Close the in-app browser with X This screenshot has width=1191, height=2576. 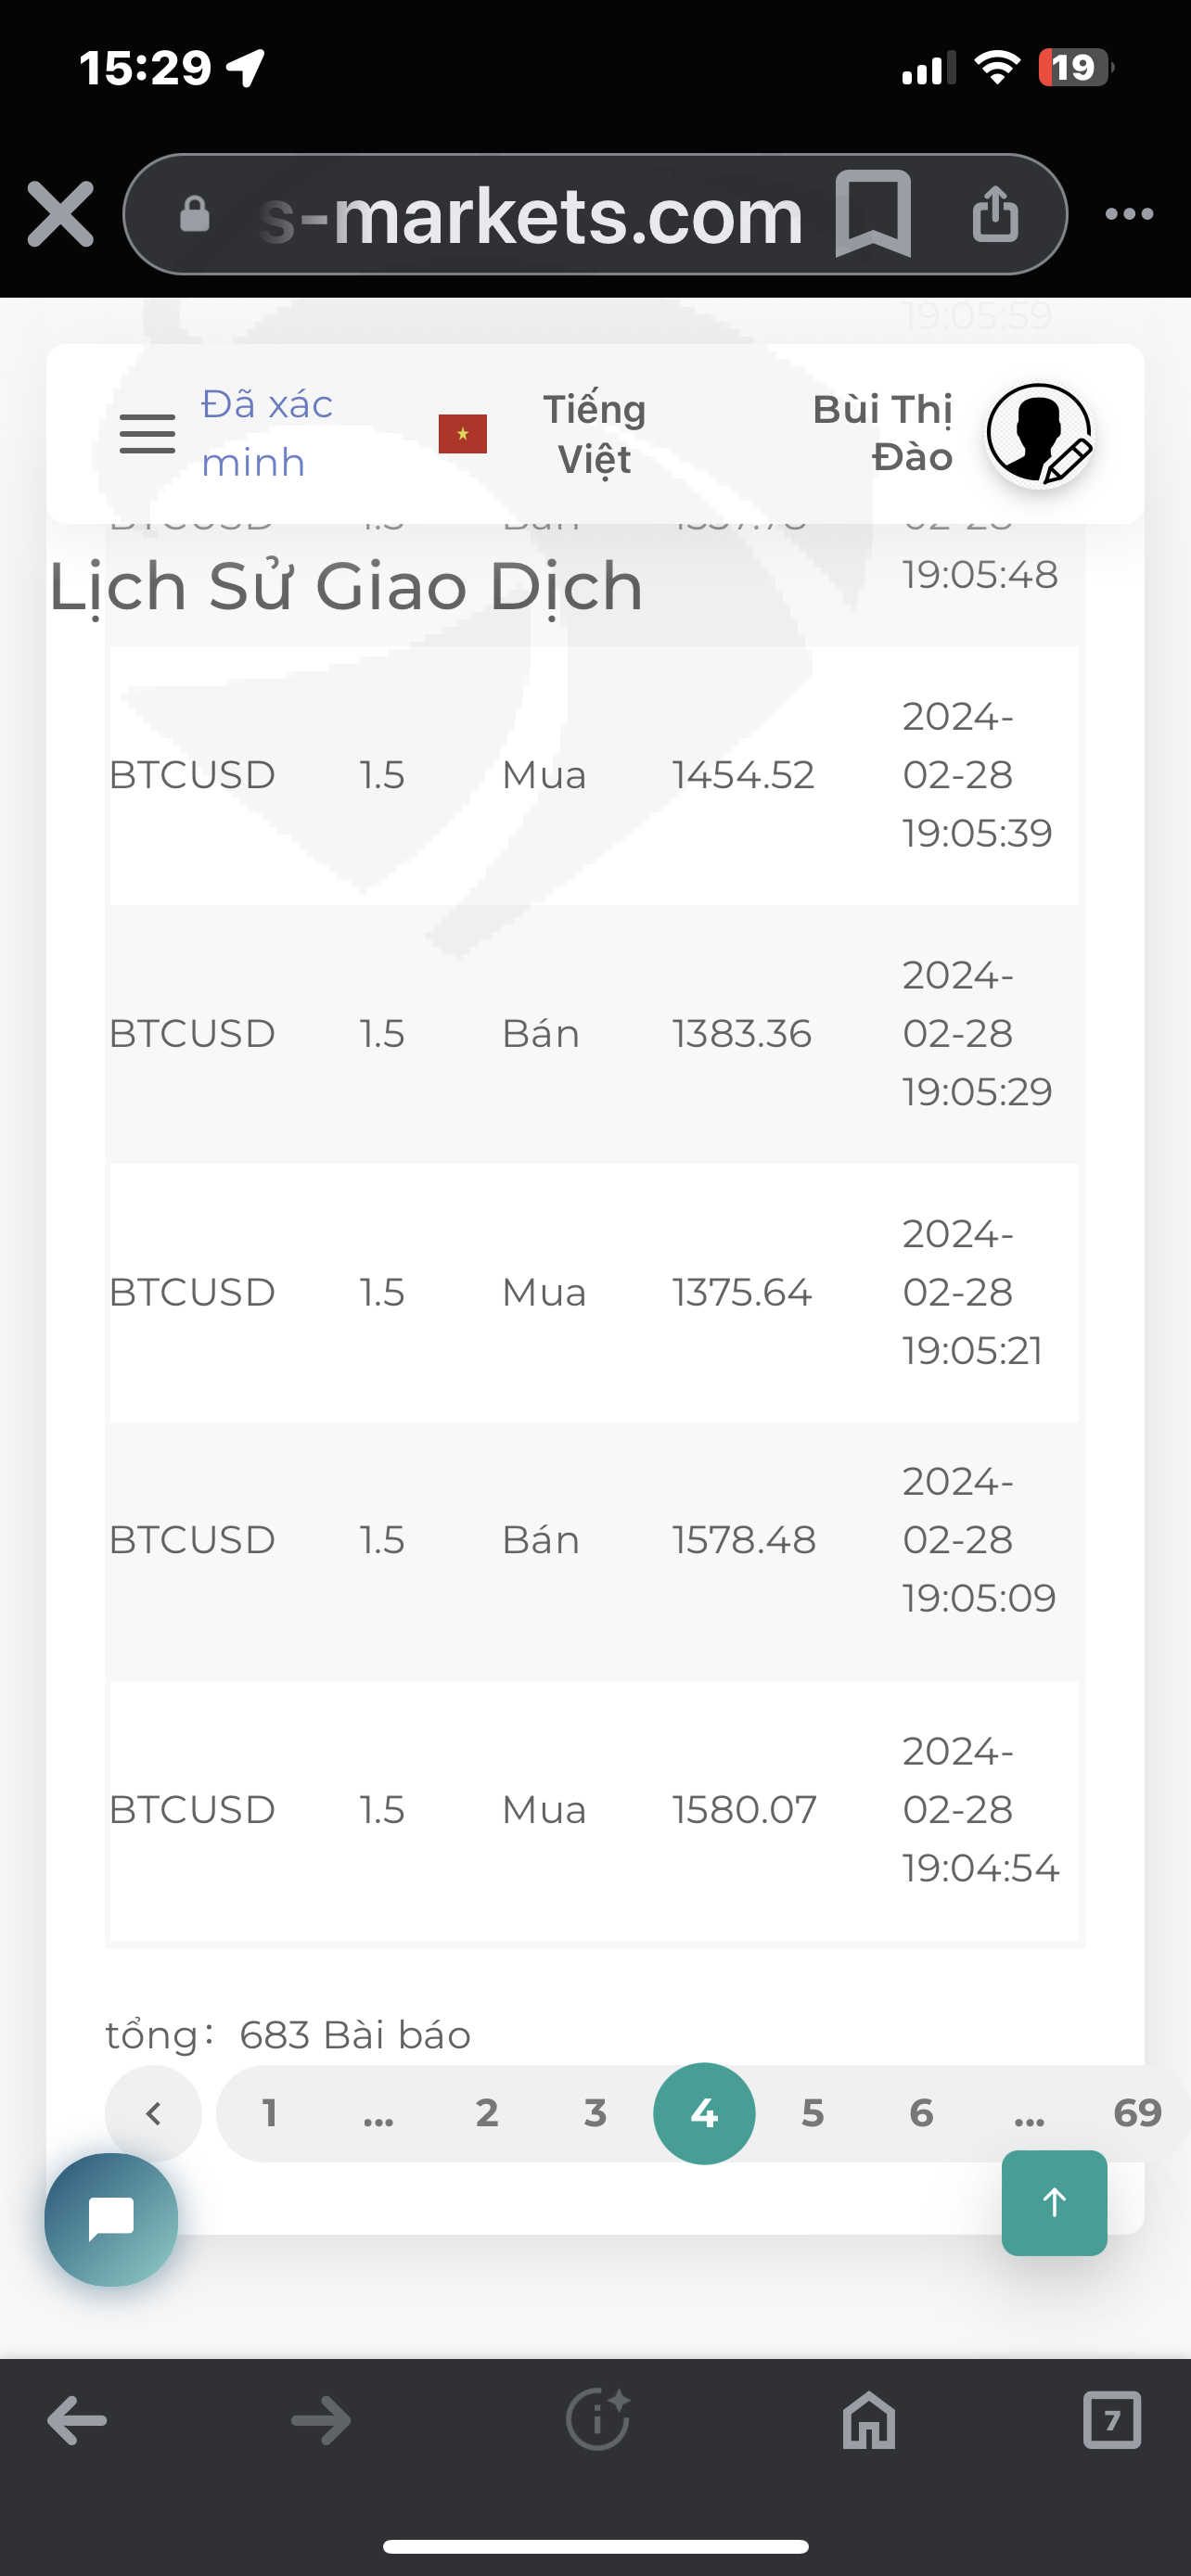point(61,214)
